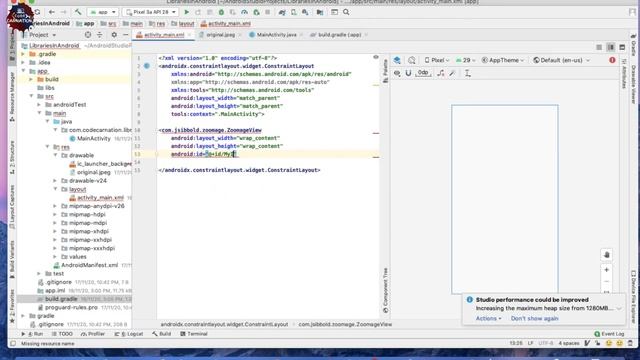Collapse the drawable folder
Viewport: 640px width, 360px height.
point(55,155)
